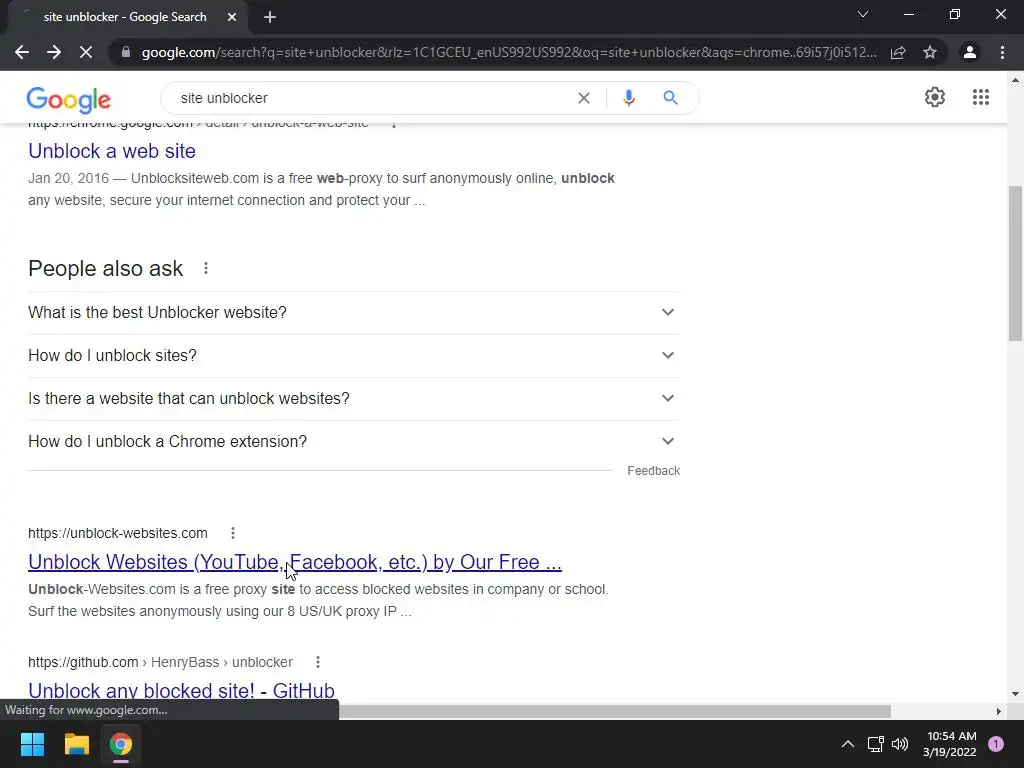The height and width of the screenshot is (768, 1024).
Task: Open options next to unblock-websites.com URL
Action: tap(233, 533)
